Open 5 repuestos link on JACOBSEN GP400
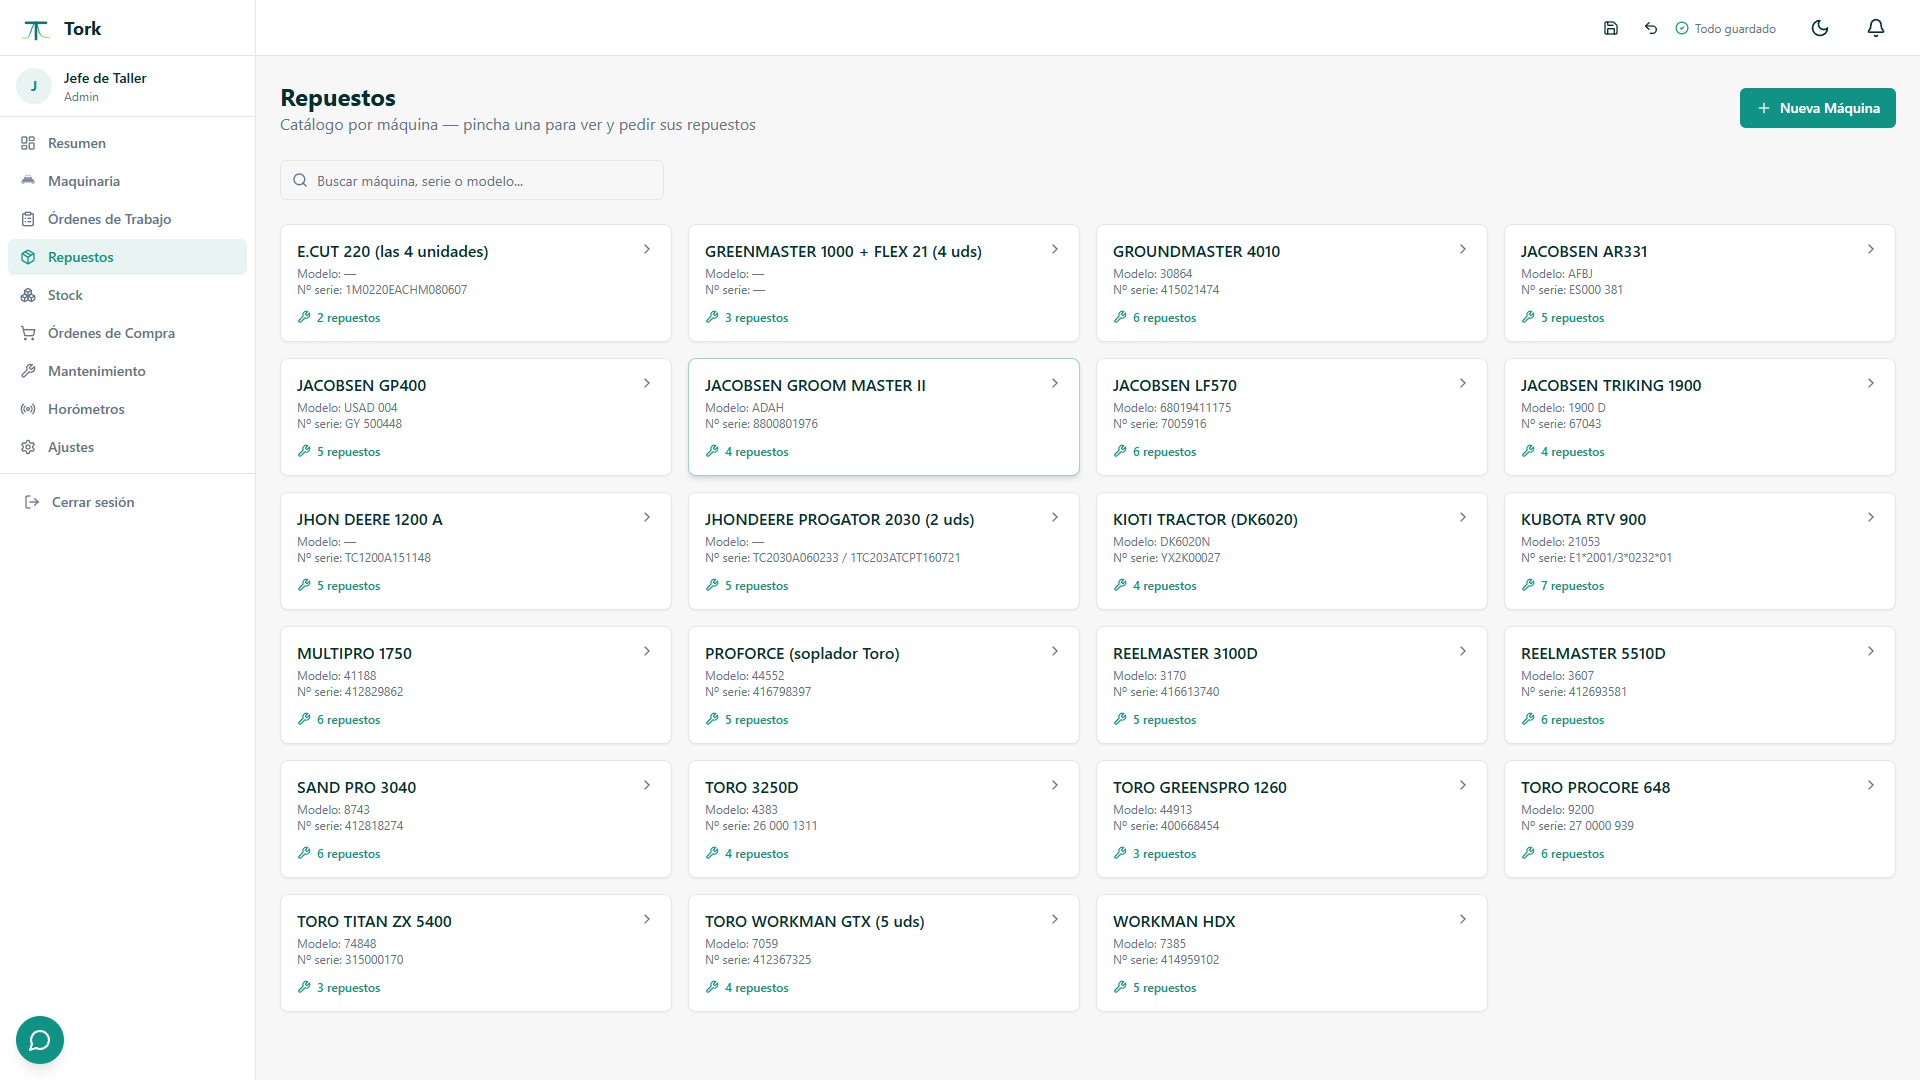The width and height of the screenshot is (1920, 1080). (348, 452)
